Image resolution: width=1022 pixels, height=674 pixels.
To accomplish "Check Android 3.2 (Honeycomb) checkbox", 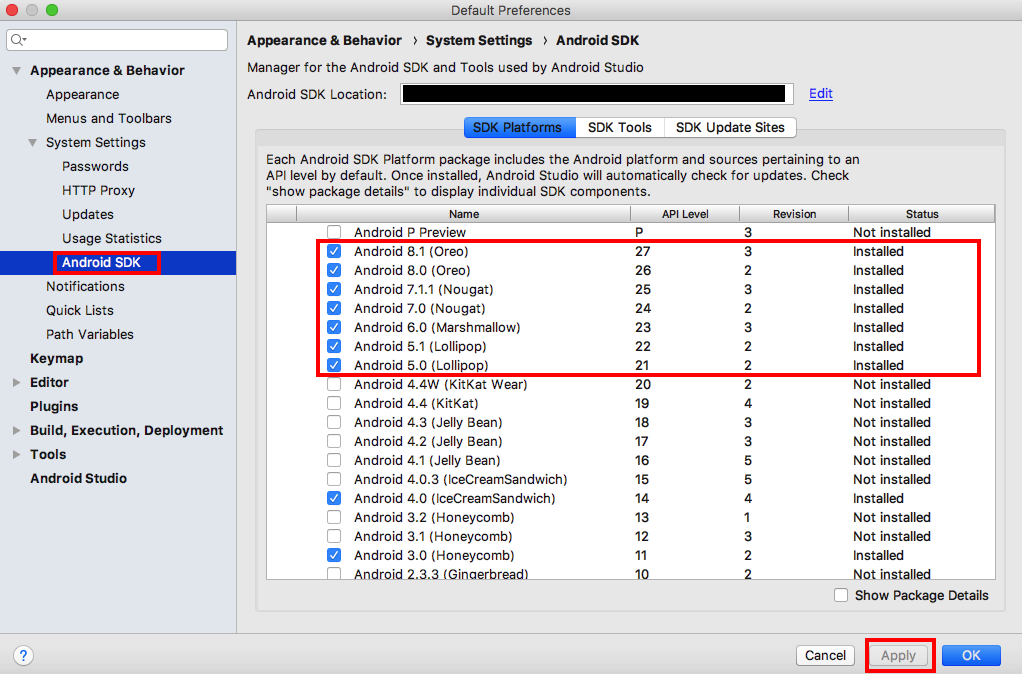I will (334, 517).
